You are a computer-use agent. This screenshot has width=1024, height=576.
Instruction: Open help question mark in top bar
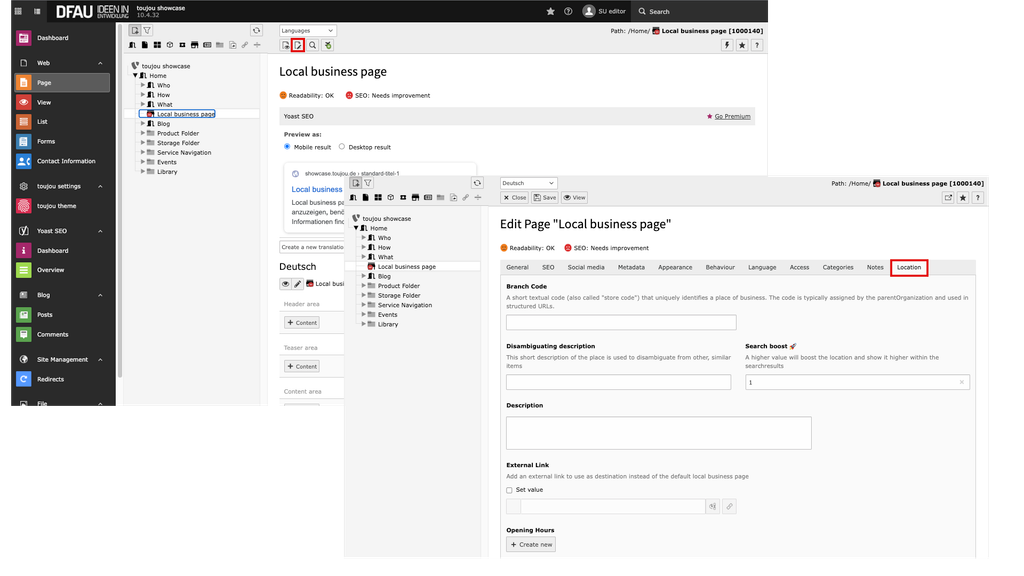click(x=568, y=11)
